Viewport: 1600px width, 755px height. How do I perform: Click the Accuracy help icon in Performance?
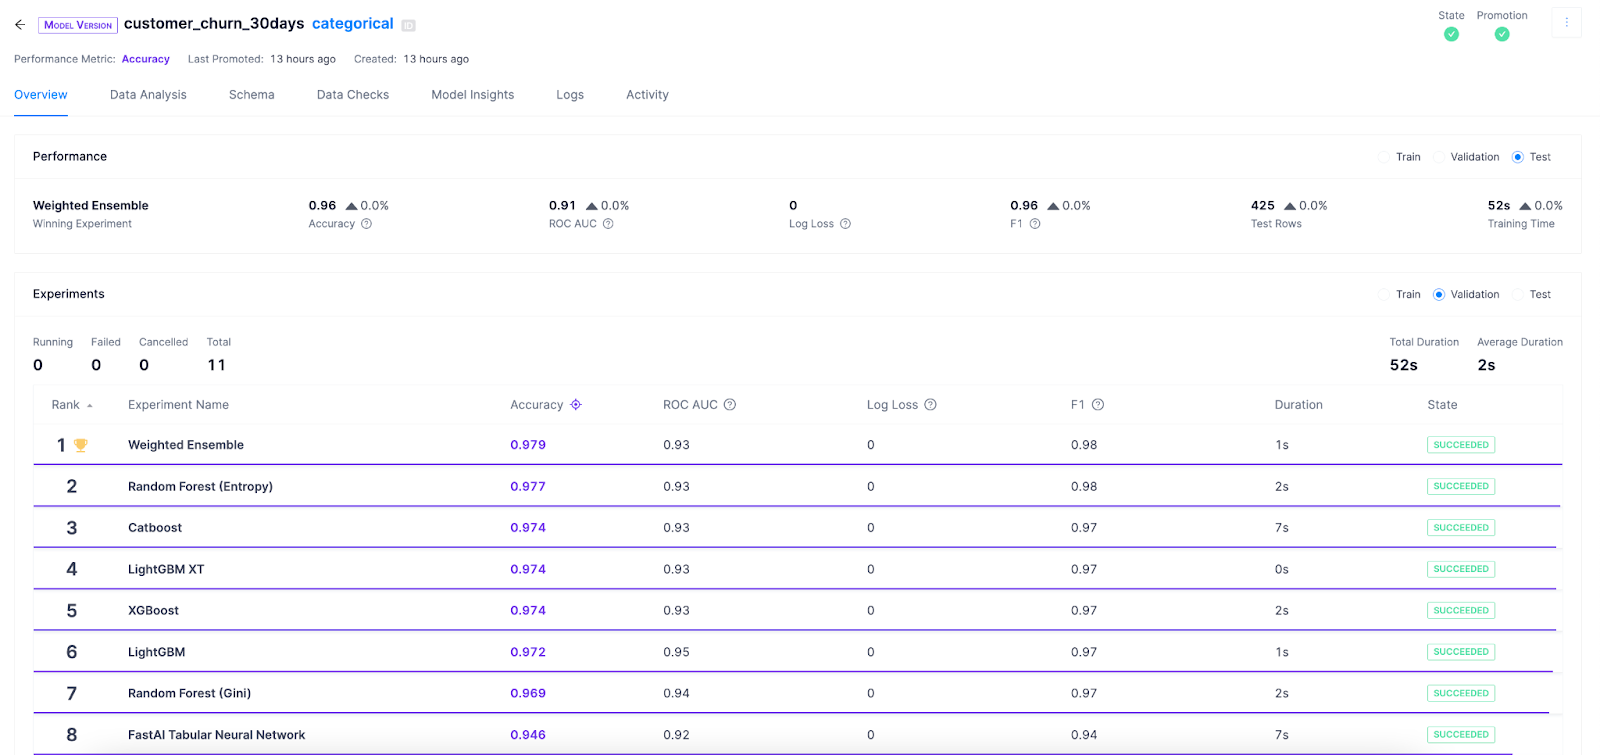tap(366, 224)
